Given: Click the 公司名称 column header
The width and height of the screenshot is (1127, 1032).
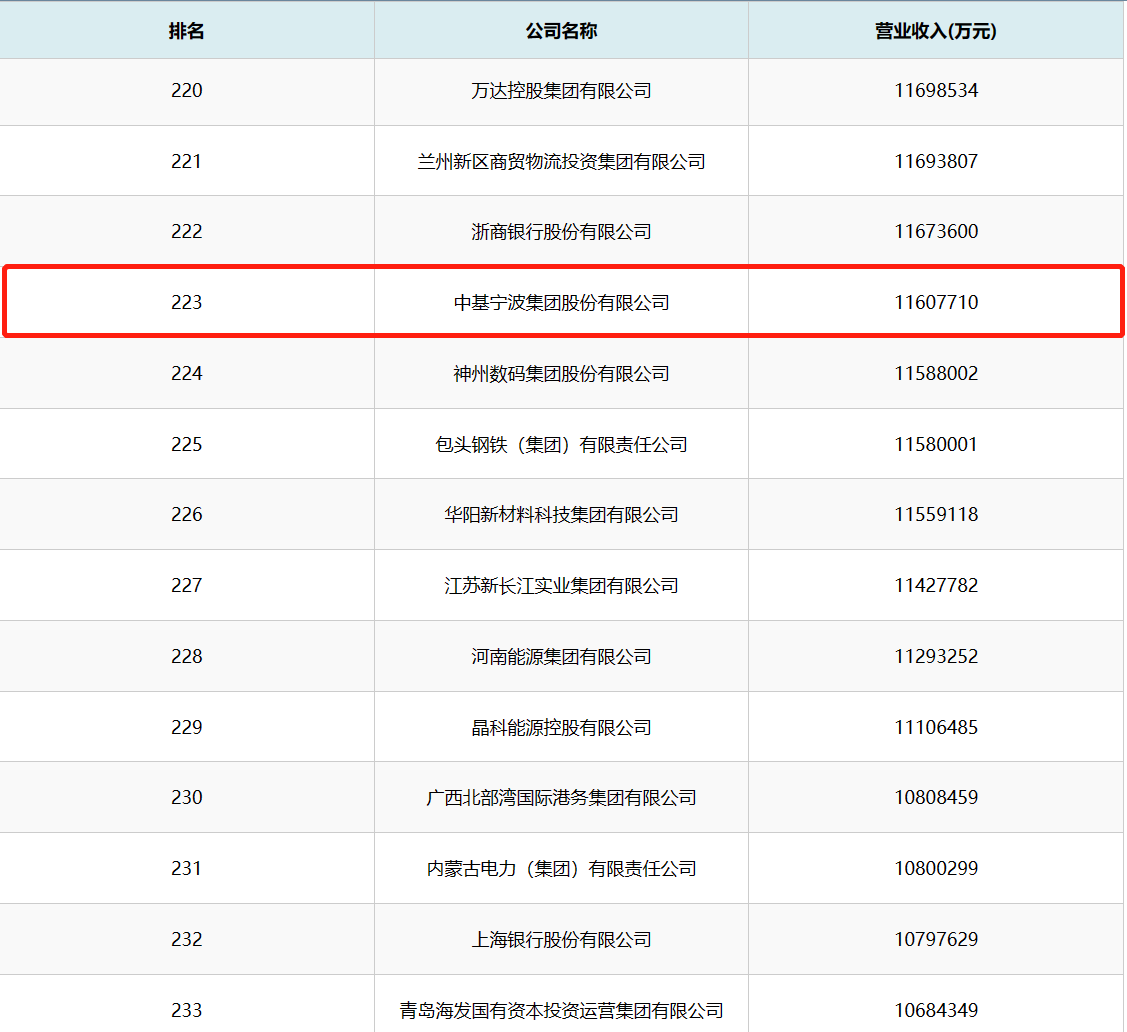Looking at the screenshot, I should [x=561, y=31].
